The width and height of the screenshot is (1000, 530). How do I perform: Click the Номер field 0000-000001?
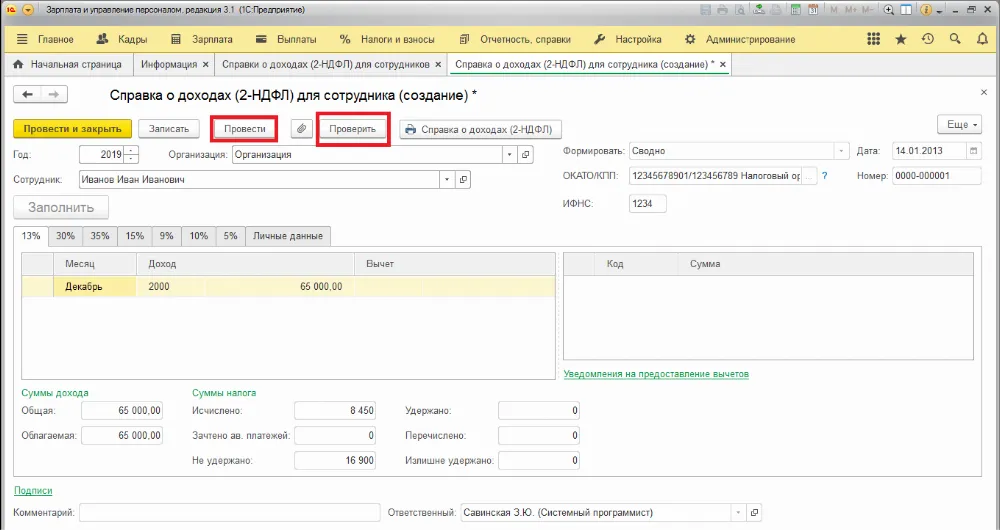pyautogui.click(x=936, y=176)
